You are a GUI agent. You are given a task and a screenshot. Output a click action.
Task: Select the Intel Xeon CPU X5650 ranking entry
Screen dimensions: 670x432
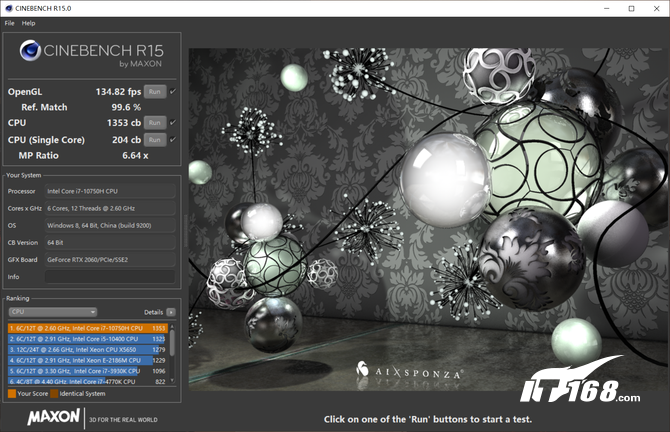pyautogui.click(x=86, y=349)
